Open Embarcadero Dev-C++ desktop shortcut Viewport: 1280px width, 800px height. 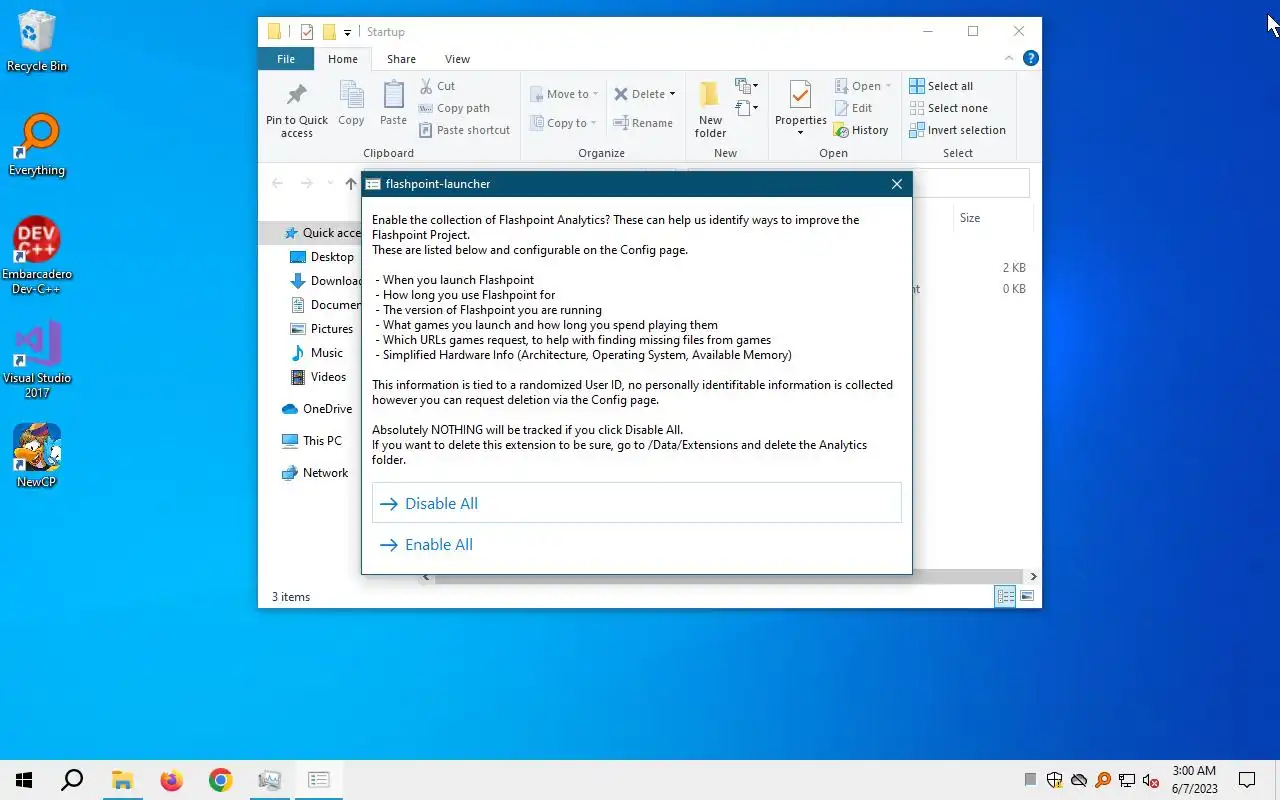pos(37,256)
